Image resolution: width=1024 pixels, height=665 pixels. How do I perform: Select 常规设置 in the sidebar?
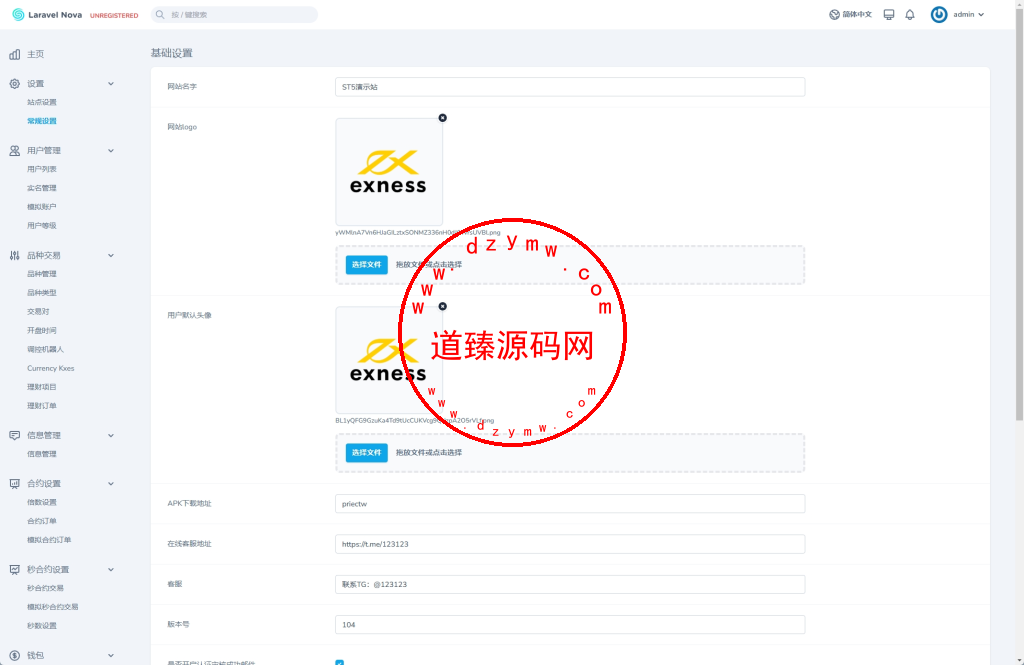click(42, 121)
